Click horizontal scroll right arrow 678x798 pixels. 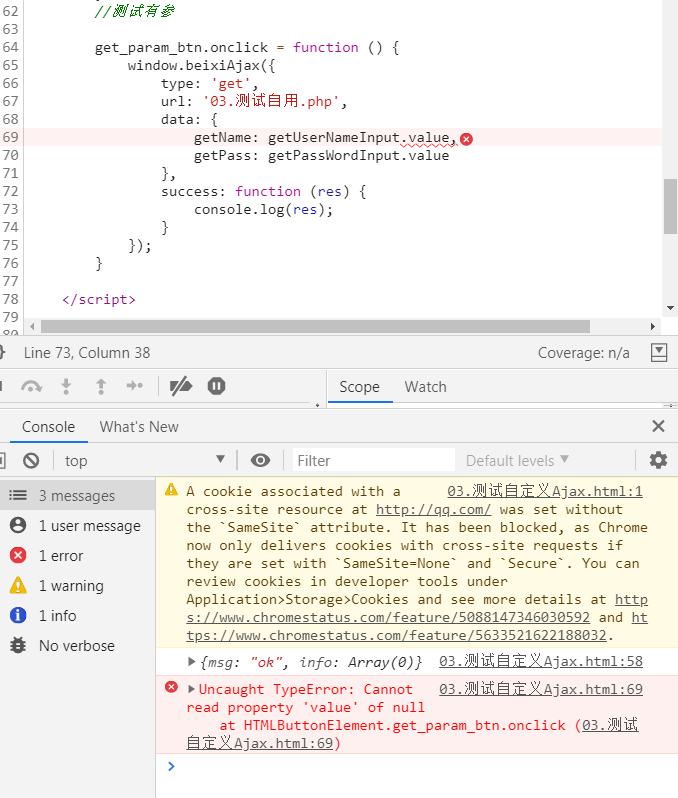pos(653,327)
